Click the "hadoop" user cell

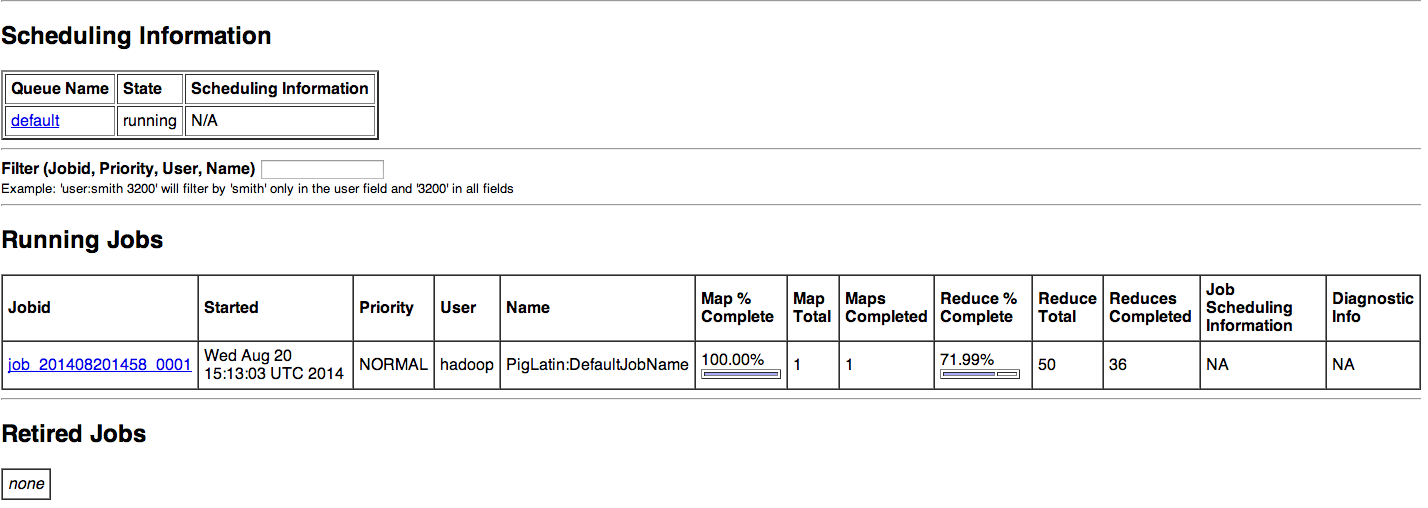click(467, 365)
